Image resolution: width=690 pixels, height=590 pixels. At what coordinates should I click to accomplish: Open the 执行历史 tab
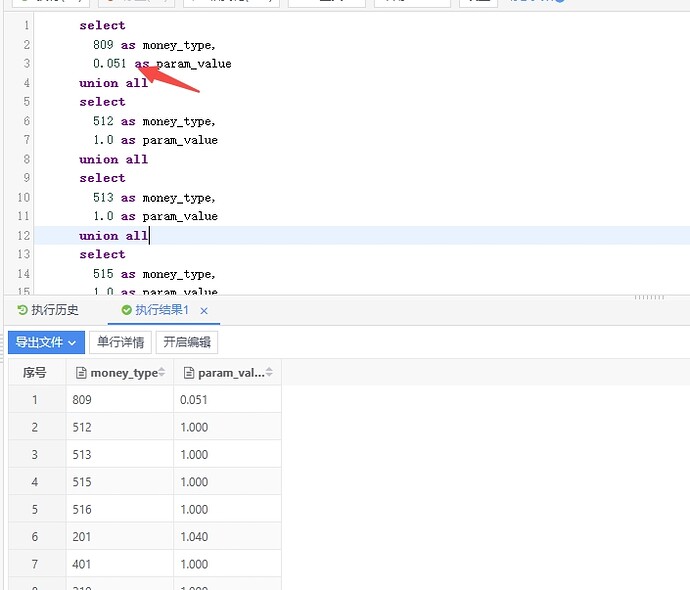(48, 310)
